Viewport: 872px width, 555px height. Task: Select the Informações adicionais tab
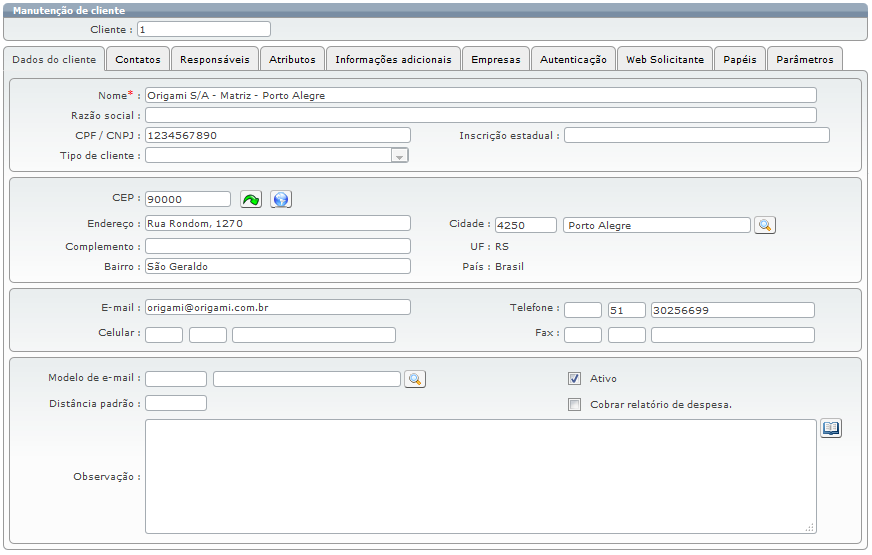coord(393,59)
